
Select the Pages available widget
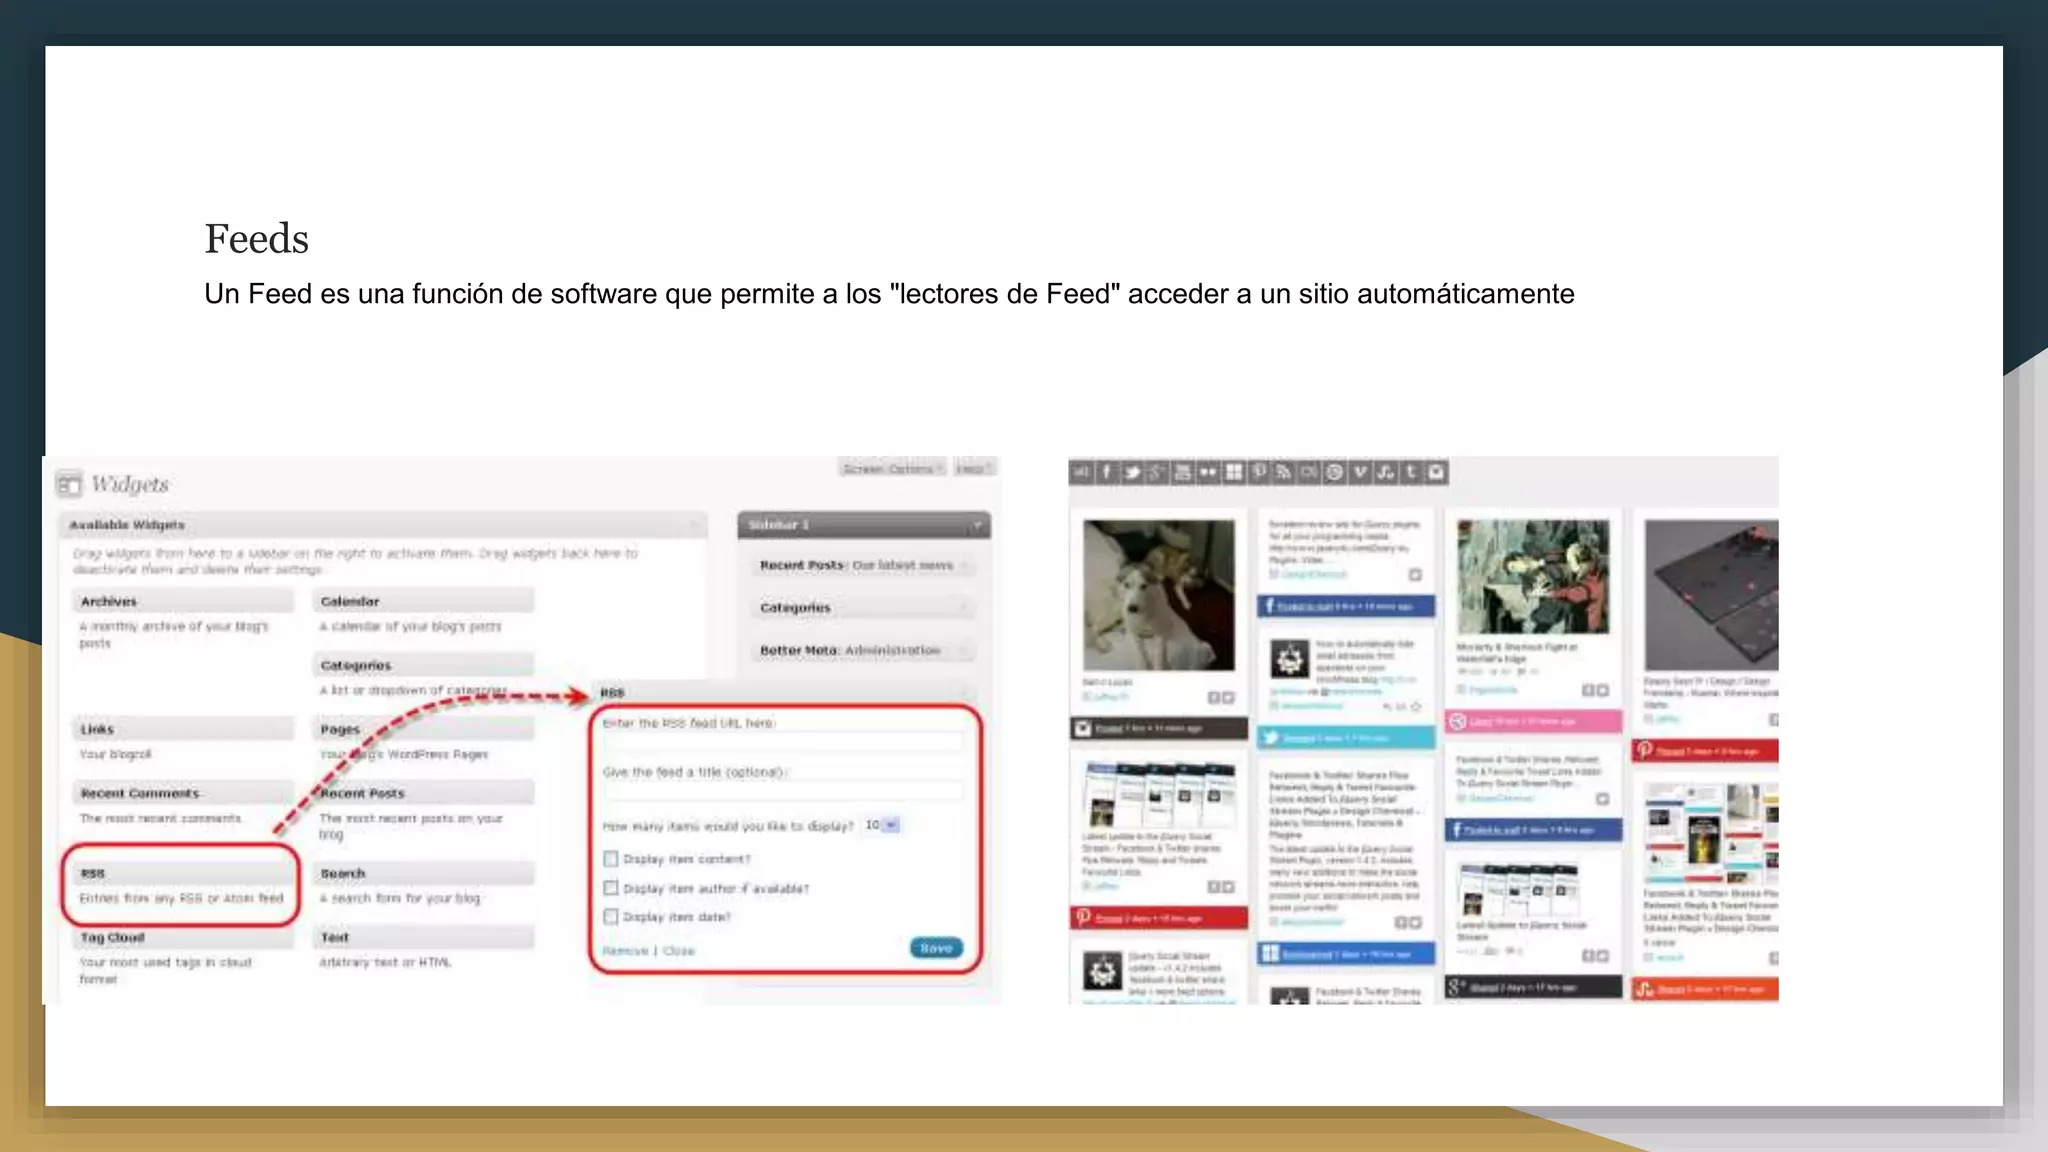click(x=424, y=729)
